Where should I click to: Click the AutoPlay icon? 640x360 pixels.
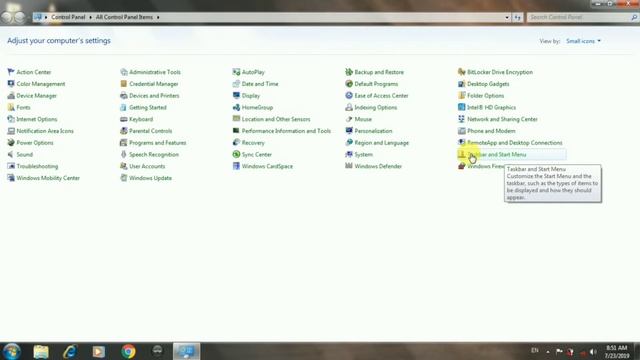click(x=236, y=72)
